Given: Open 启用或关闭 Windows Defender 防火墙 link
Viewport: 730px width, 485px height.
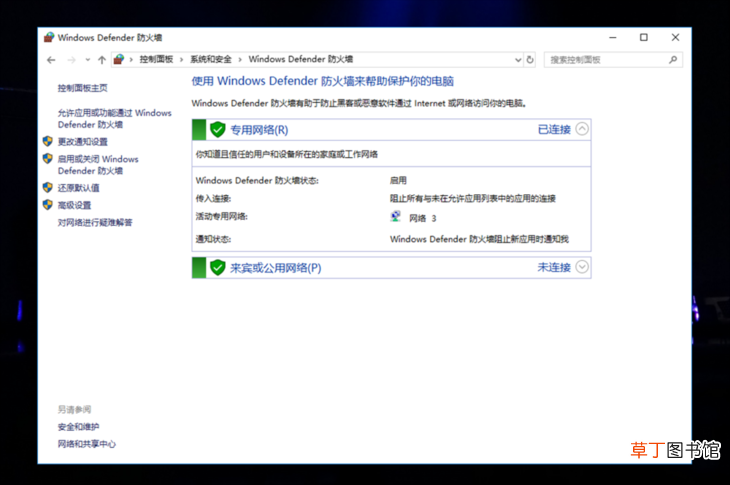Looking at the screenshot, I should 98,165.
